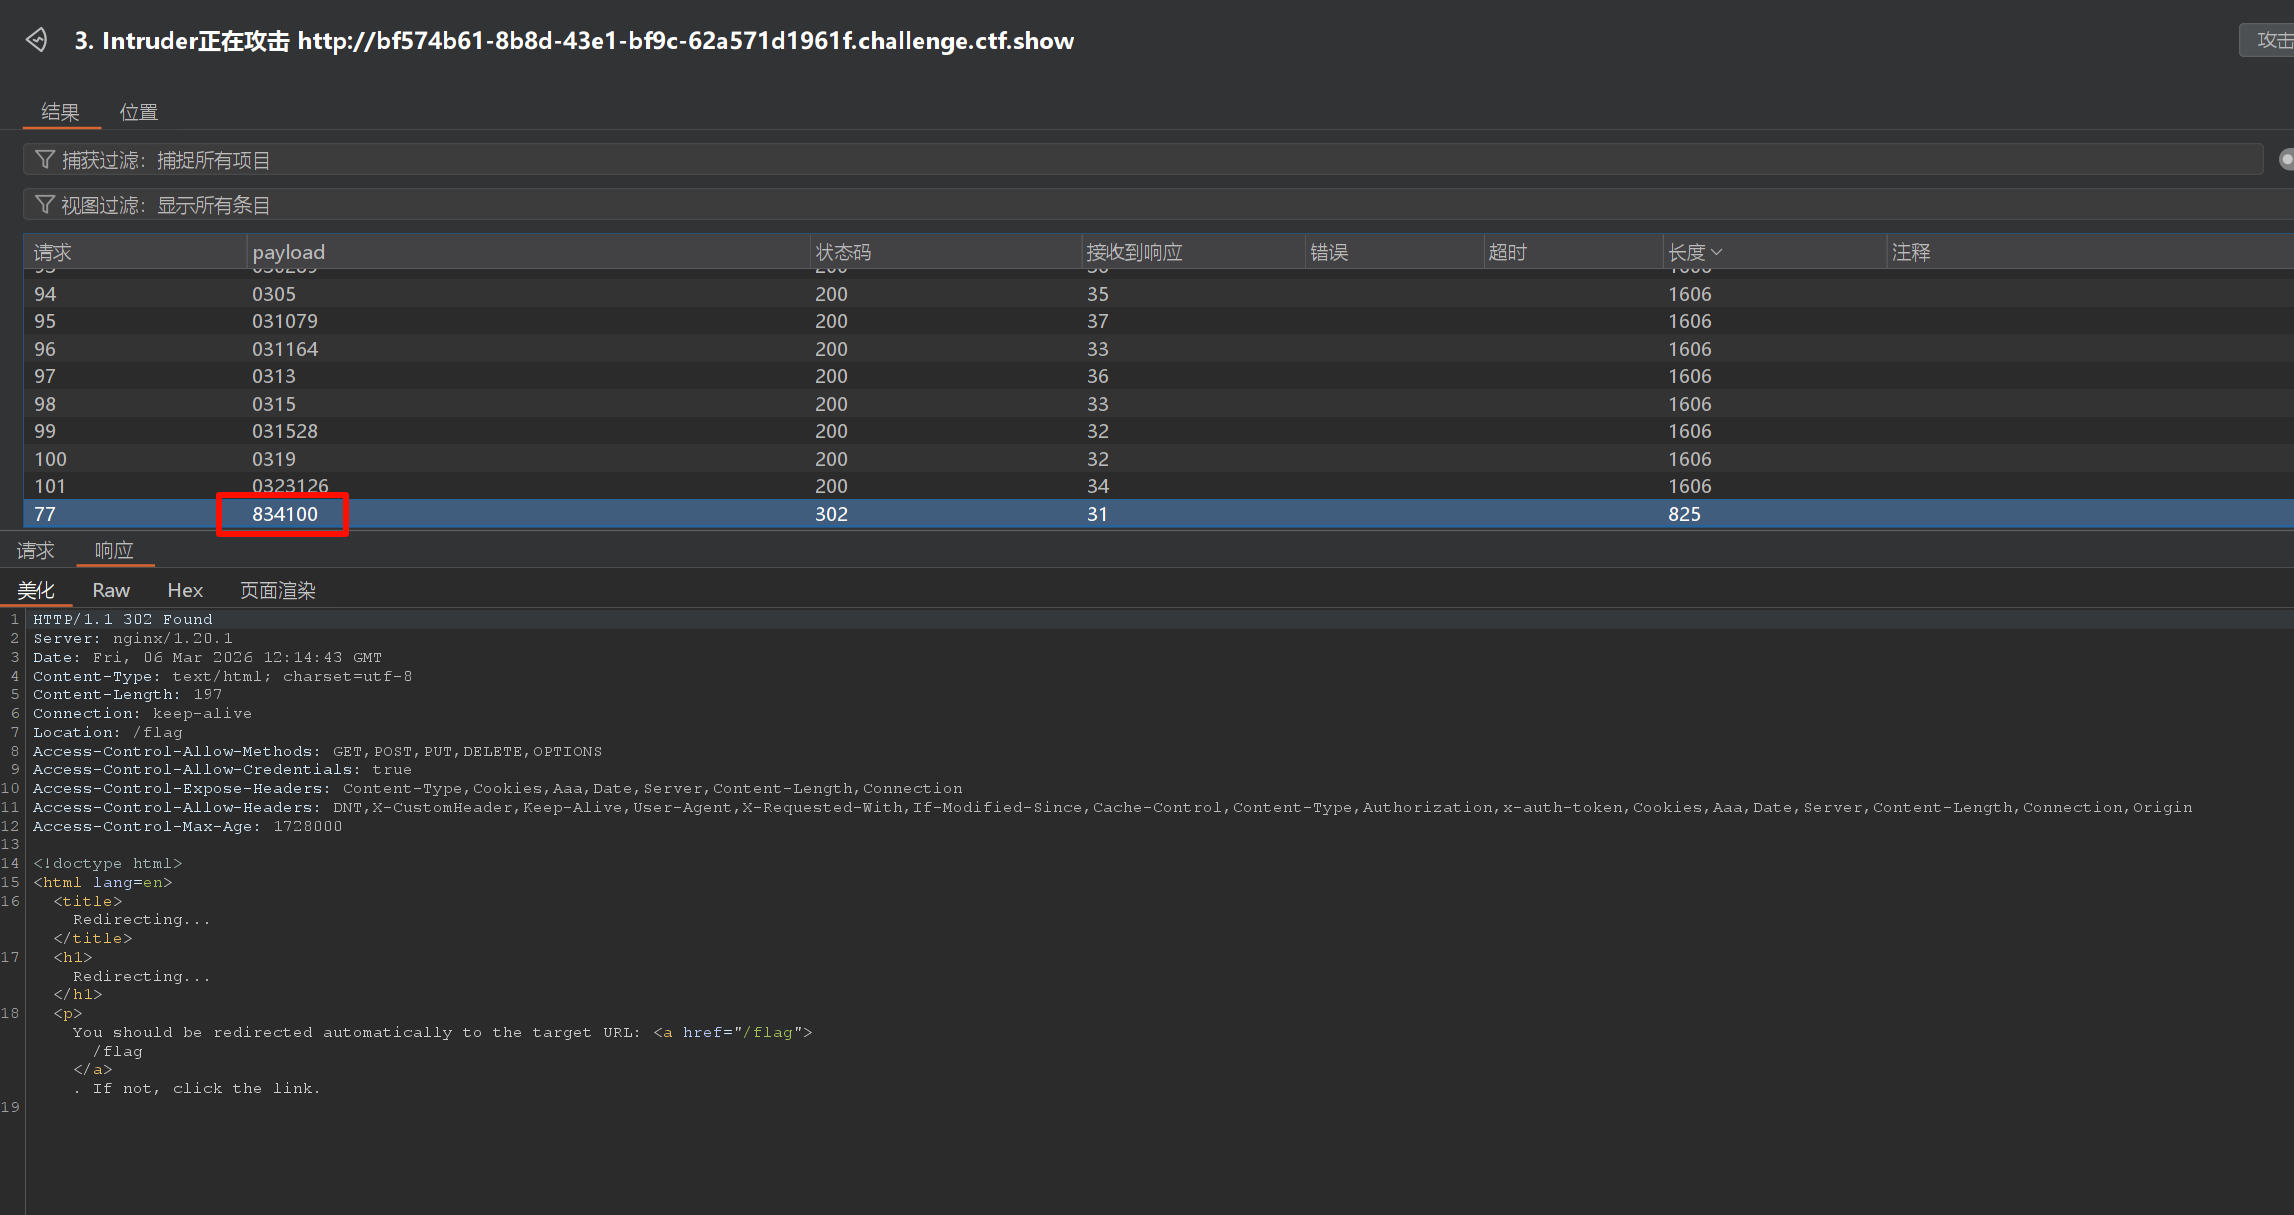Open the 页面渲染 render tab
The width and height of the screenshot is (2294, 1215).
[277, 590]
